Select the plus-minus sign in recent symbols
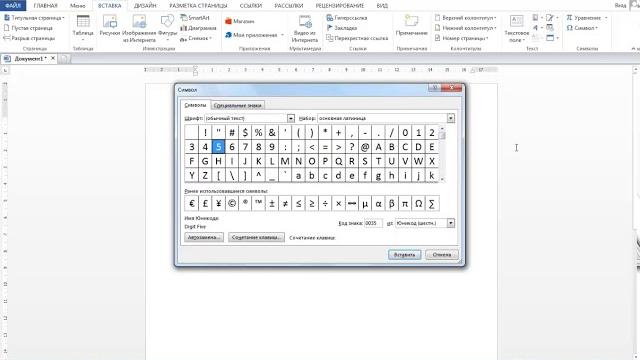 coord(271,203)
